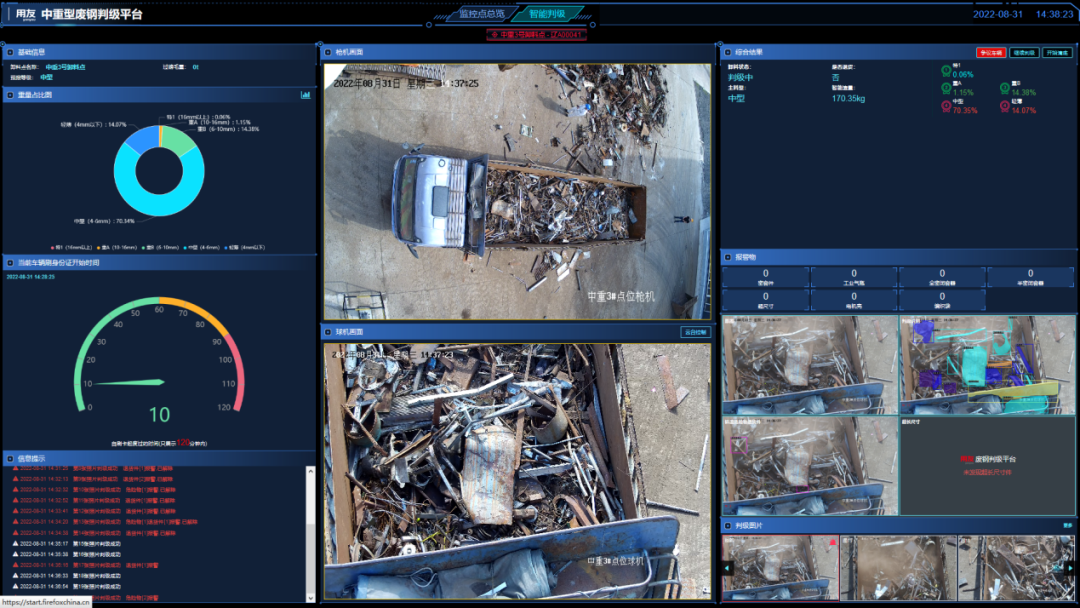The image size is (1080, 608).
Task: Select the 14:34:20 log entry text
Action: [109, 522]
